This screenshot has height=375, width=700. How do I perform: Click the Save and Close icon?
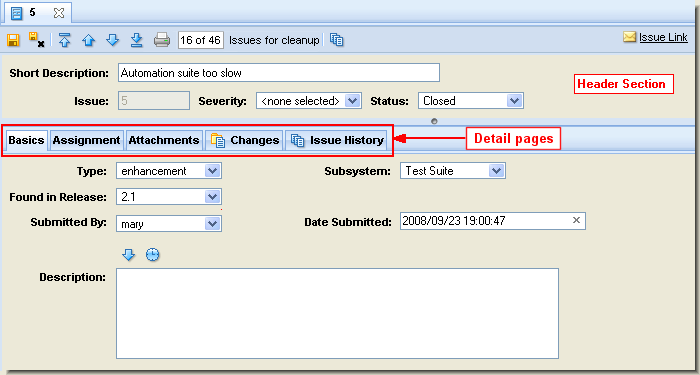pos(37,40)
